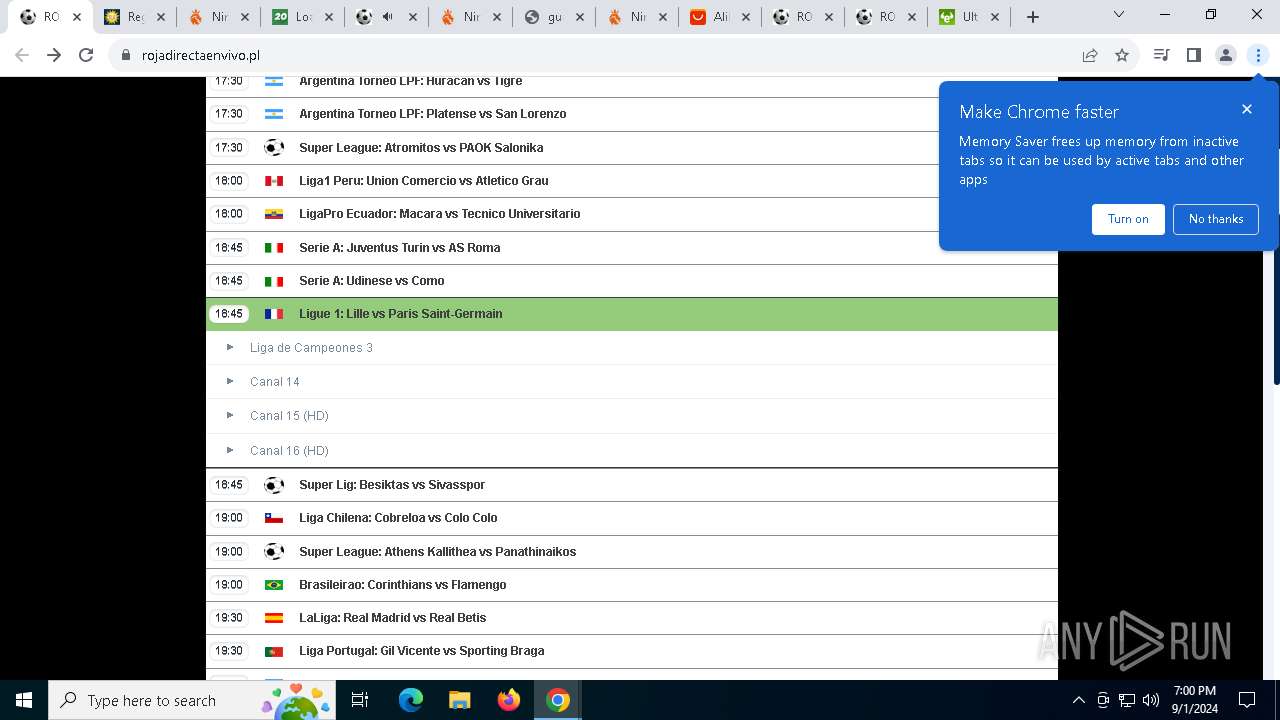This screenshot has width=1280, height=720.
Task: Click the French flag beside Lille vs PSG
Action: [x=274, y=314]
